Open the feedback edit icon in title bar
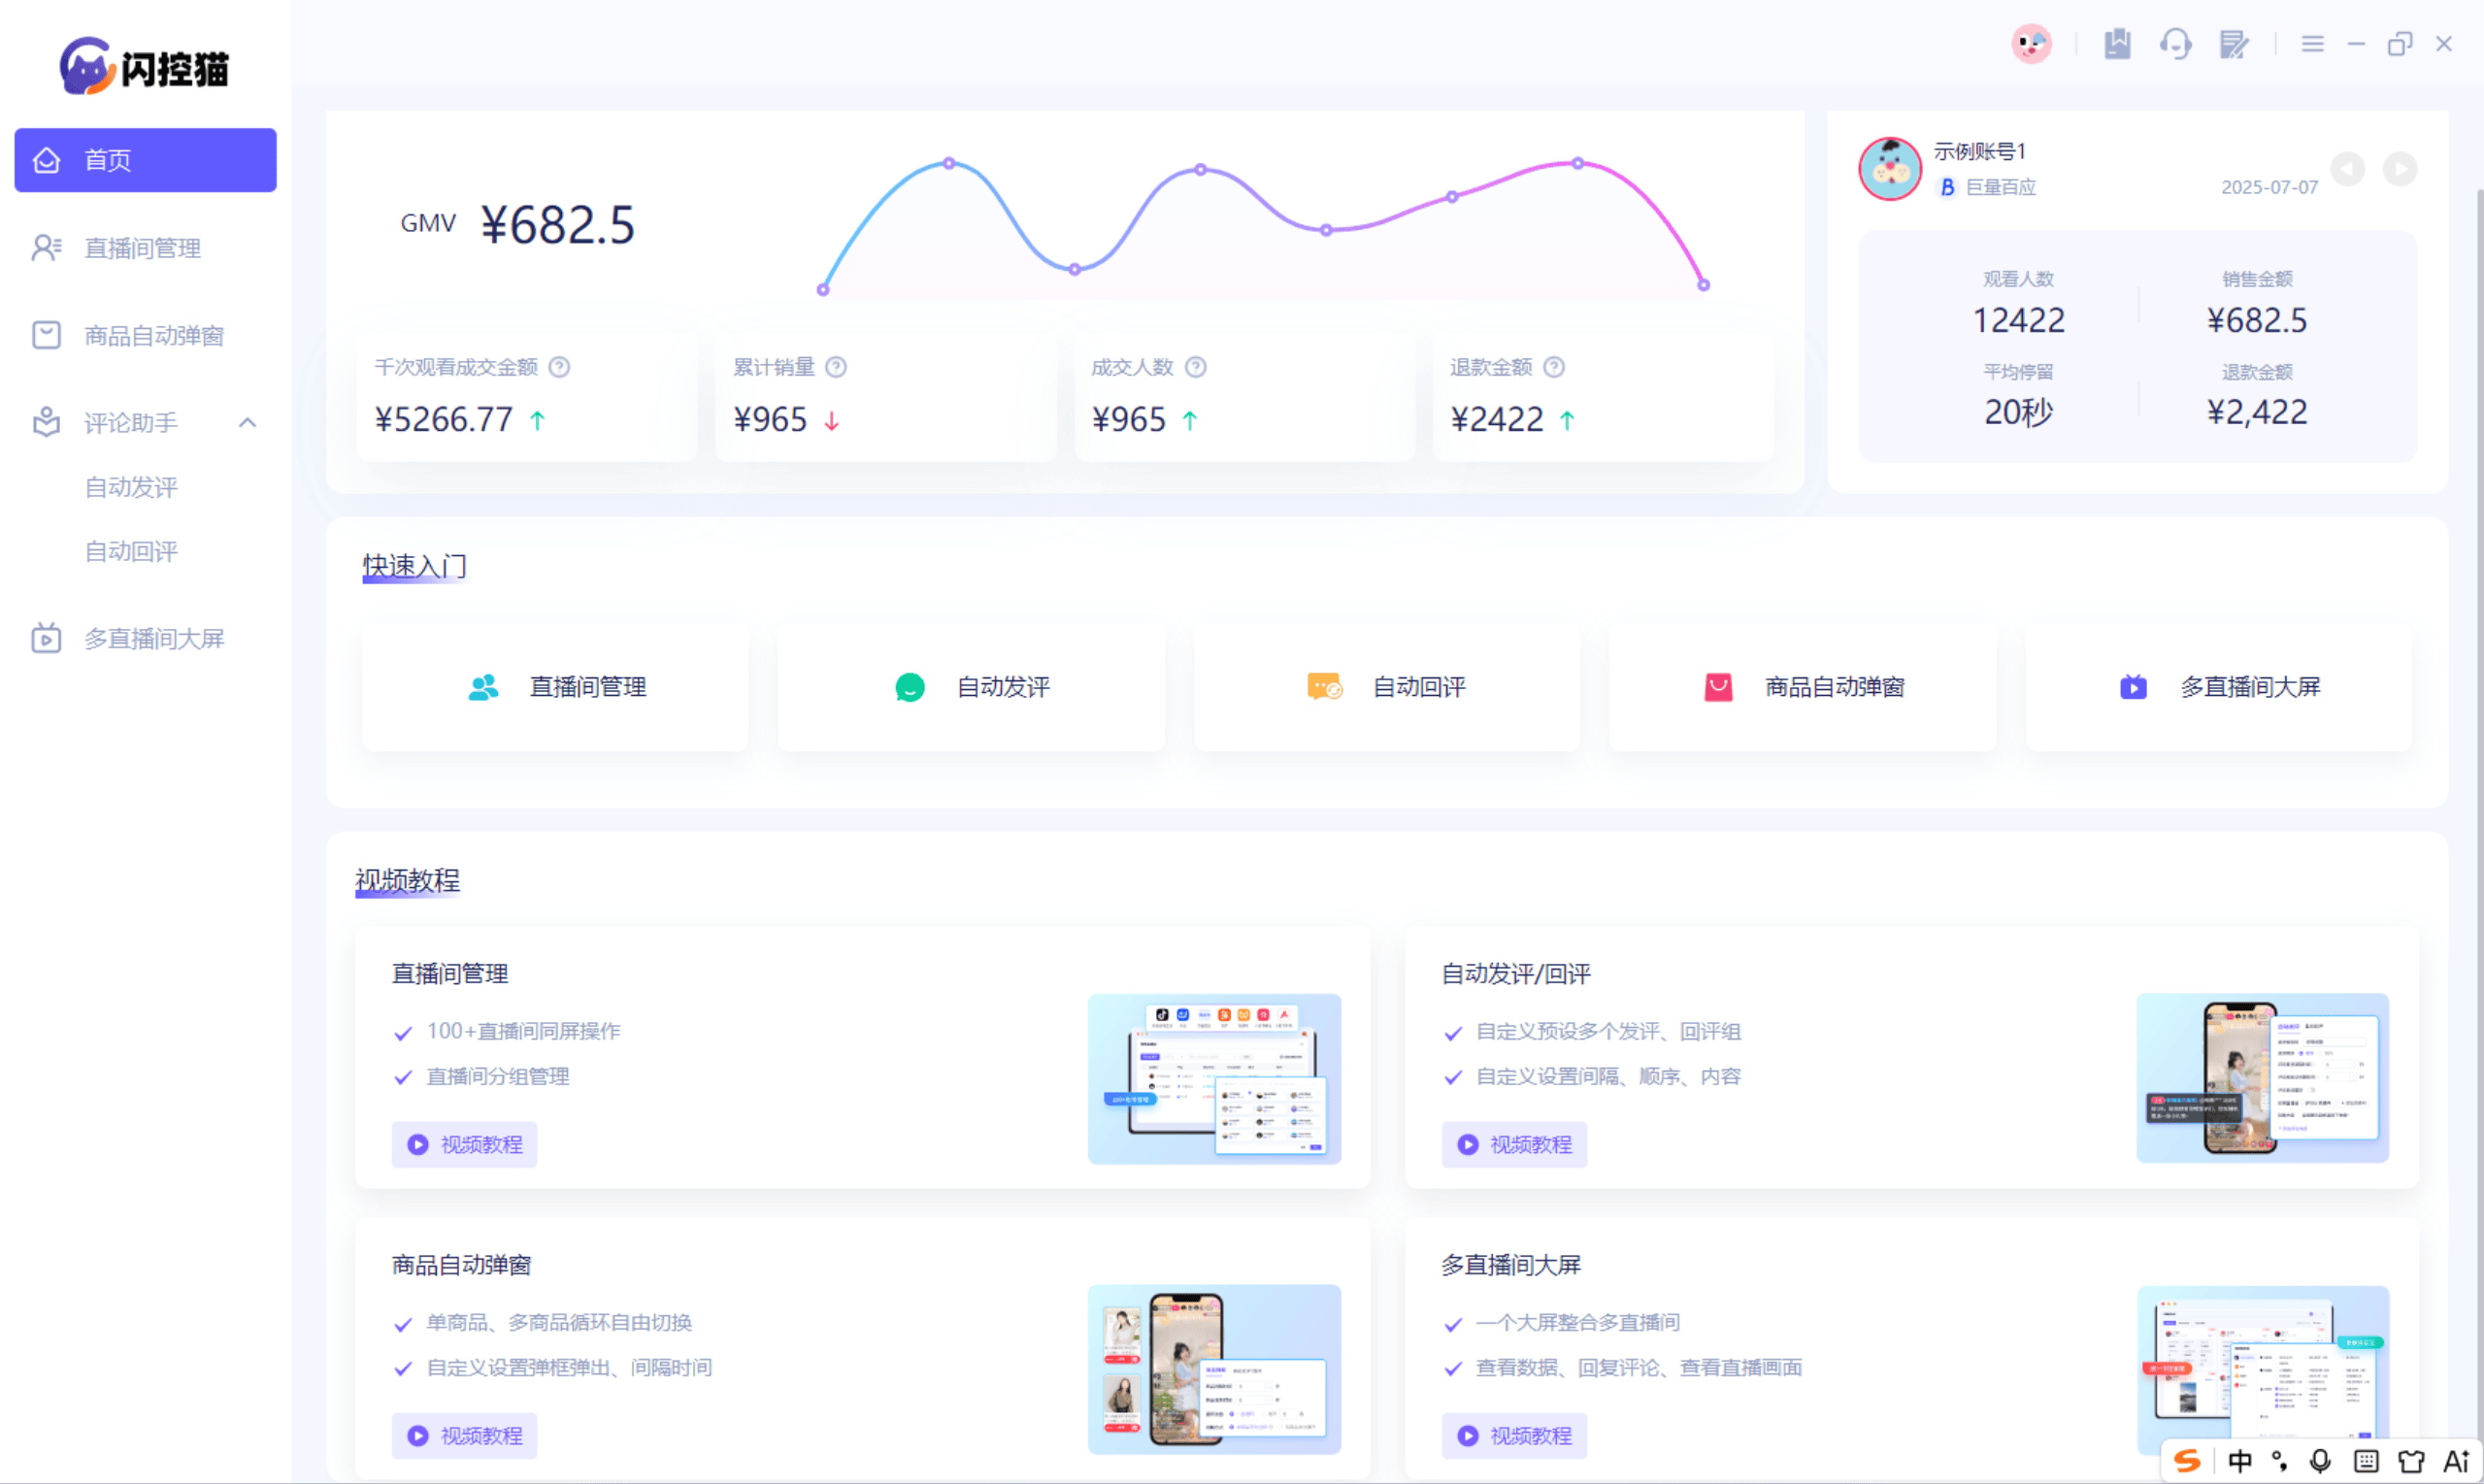2484x1484 pixels. tap(2234, 44)
